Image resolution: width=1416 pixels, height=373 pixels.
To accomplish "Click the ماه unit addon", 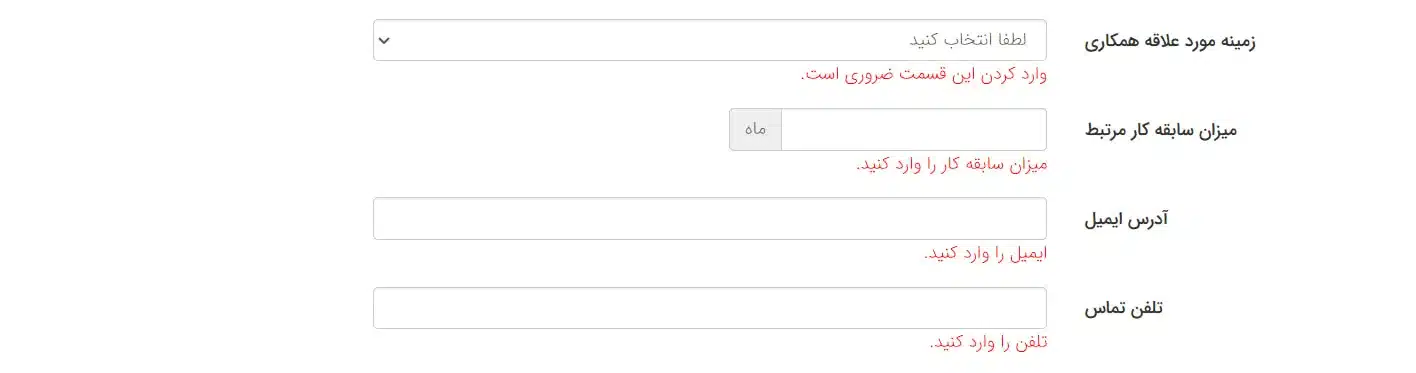I will 755,129.
